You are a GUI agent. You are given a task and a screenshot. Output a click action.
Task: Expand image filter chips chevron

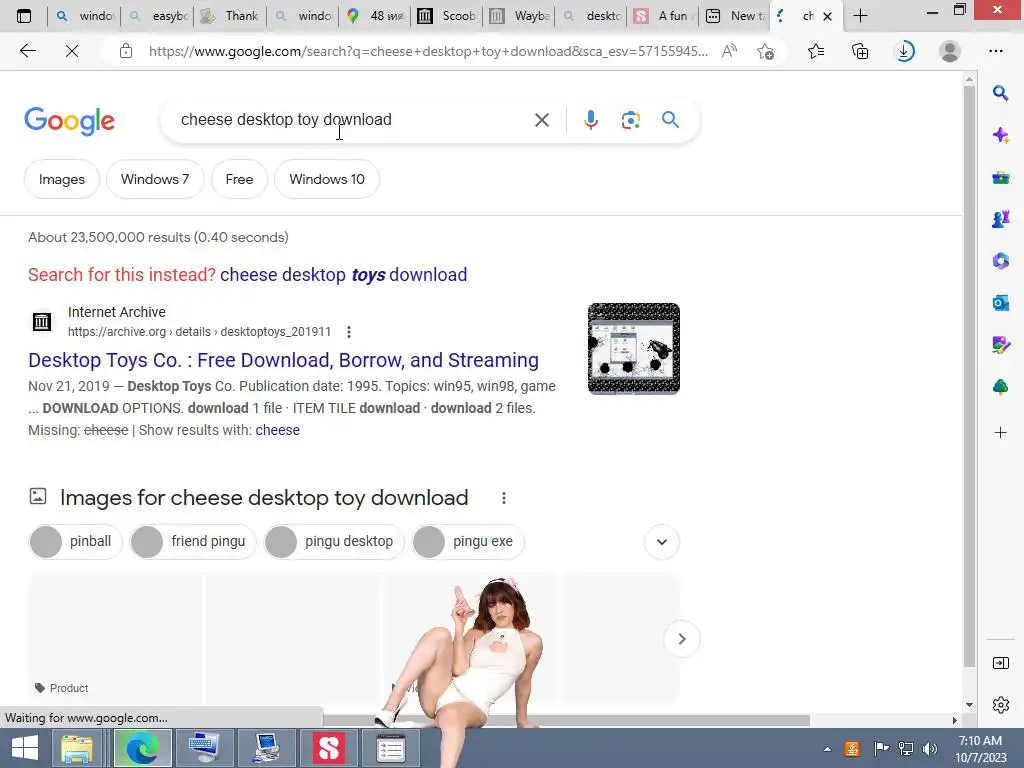[662, 542]
